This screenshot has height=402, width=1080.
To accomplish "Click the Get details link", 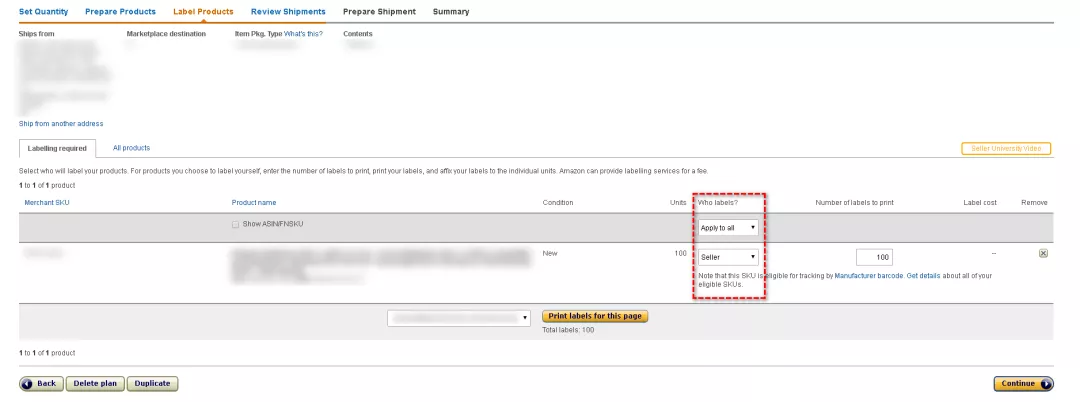I will click(x=923, y=276).
